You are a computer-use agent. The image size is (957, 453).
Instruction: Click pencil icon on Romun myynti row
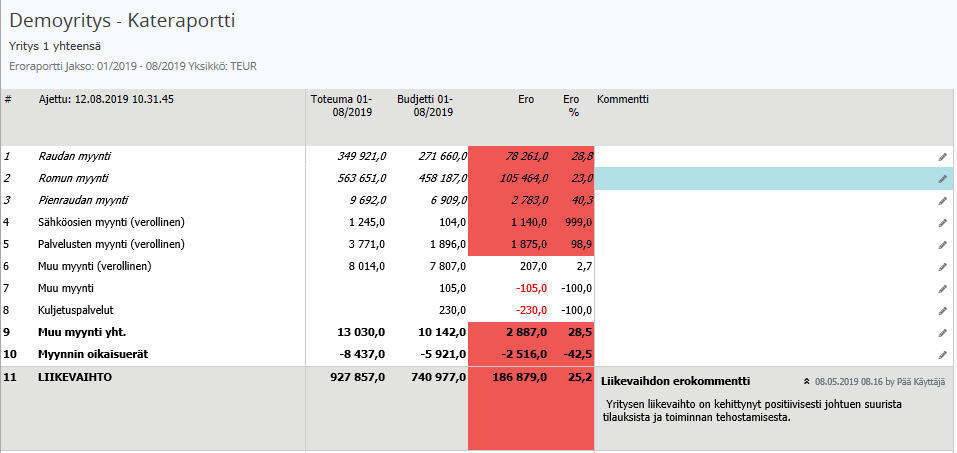tap(941, 179)
